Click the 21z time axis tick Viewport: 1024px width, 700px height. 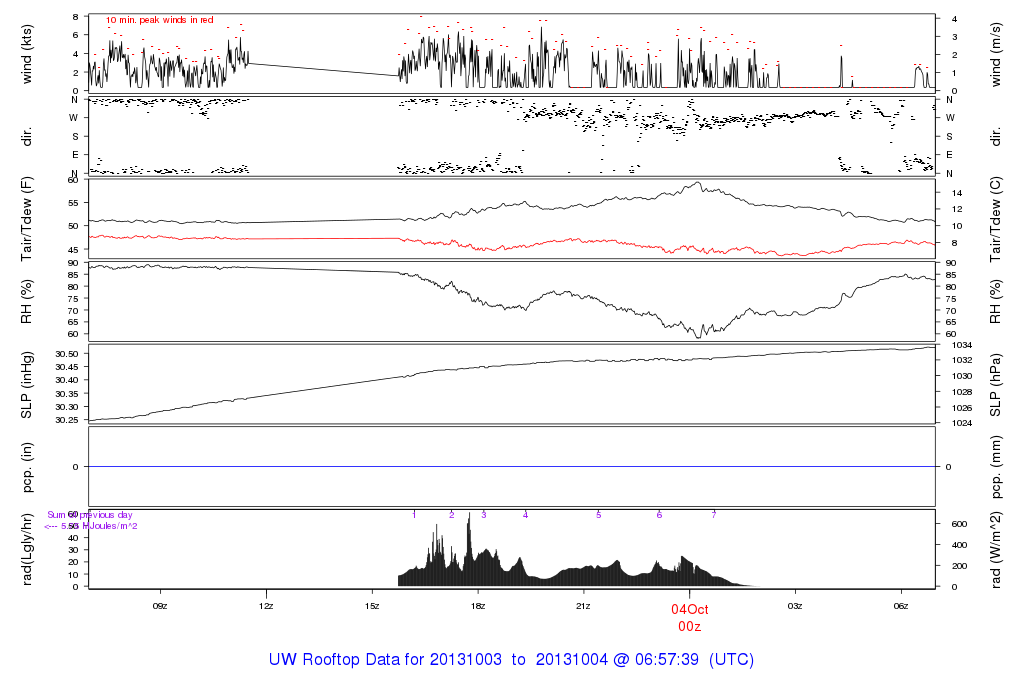pyautogui.click(x=583, y=606)
